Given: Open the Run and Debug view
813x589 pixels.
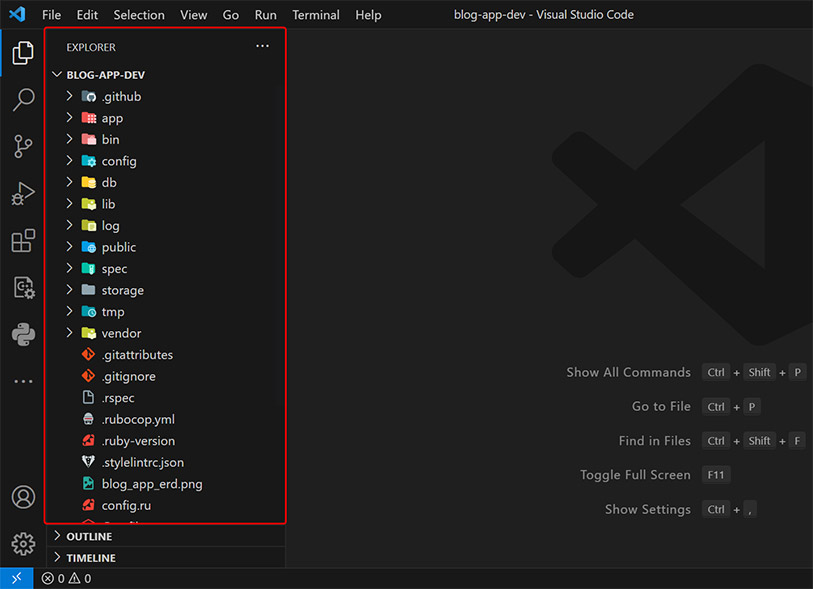Looking at the screenshot, I should (23, 194).
